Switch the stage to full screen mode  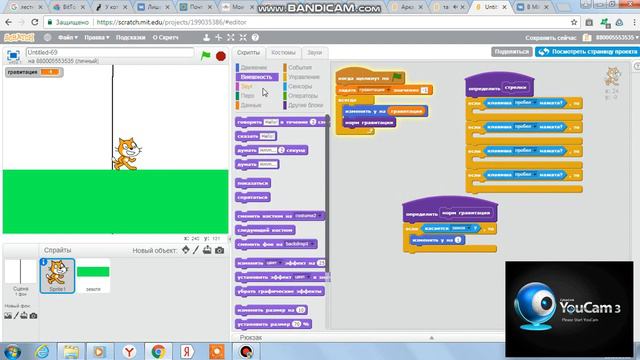[13, 55]
